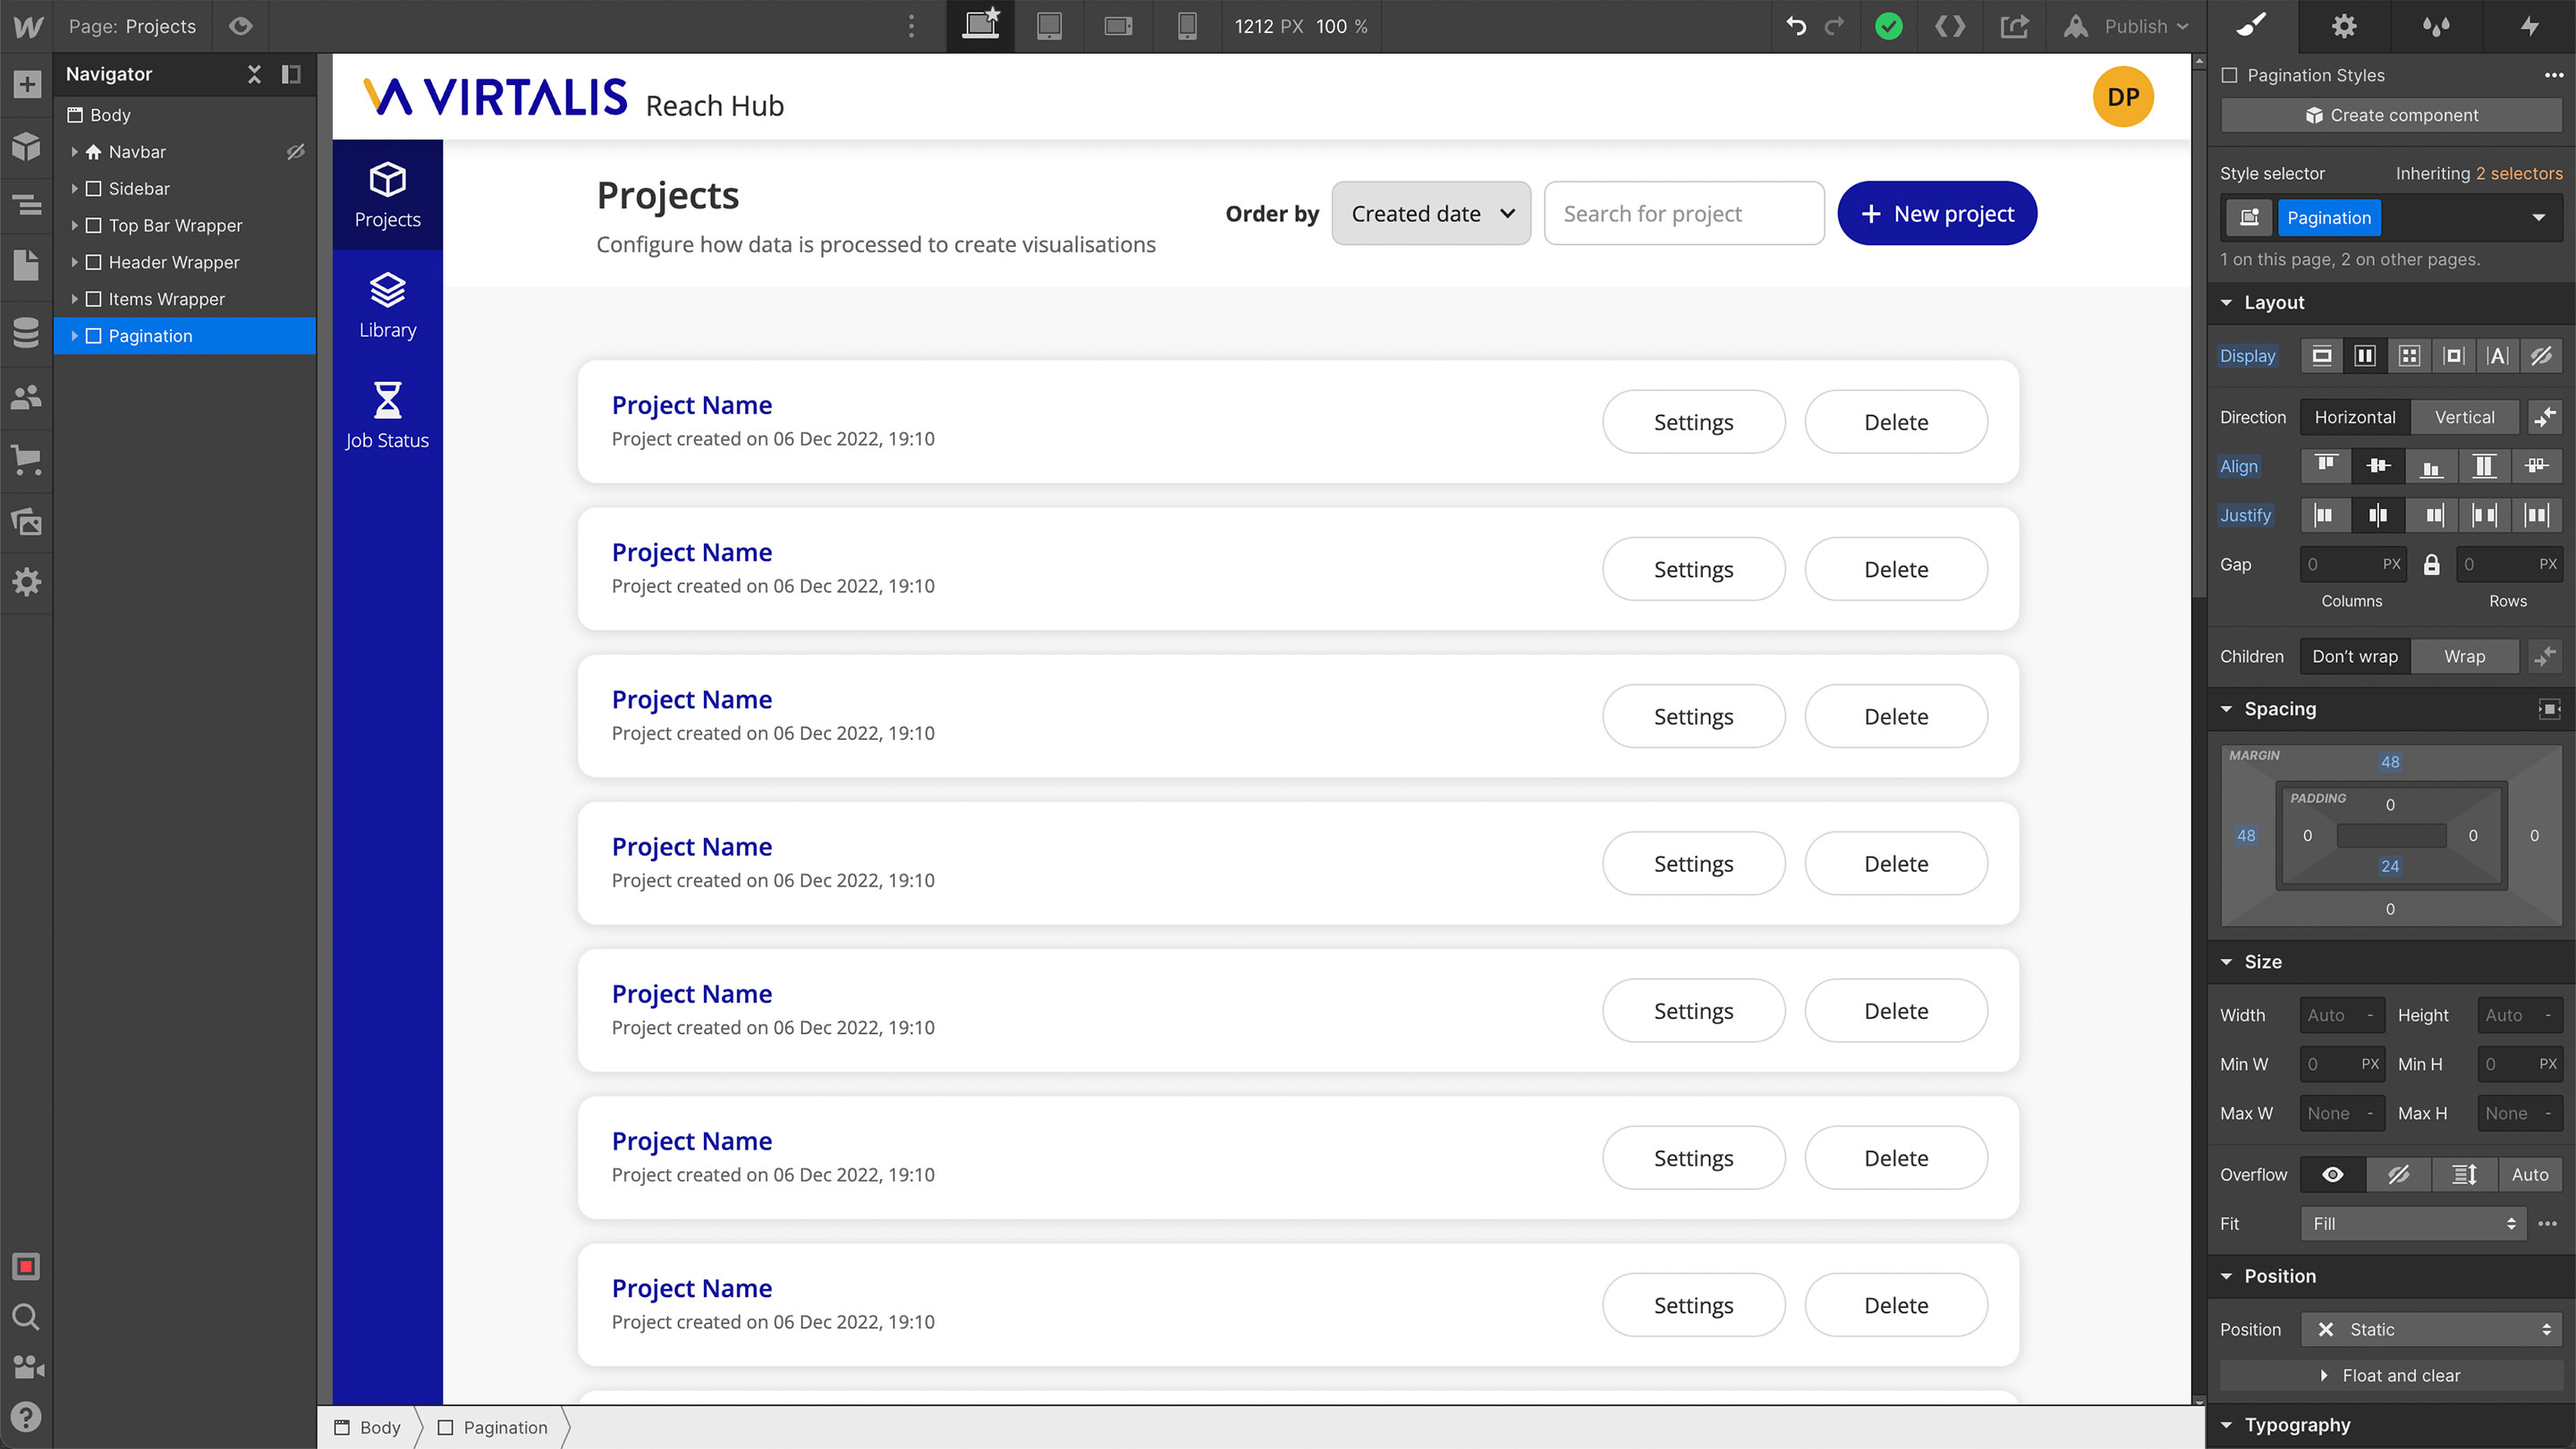Click the Body breadcrumb
Screen dimensions: 2576x1449
(368, 1427)
